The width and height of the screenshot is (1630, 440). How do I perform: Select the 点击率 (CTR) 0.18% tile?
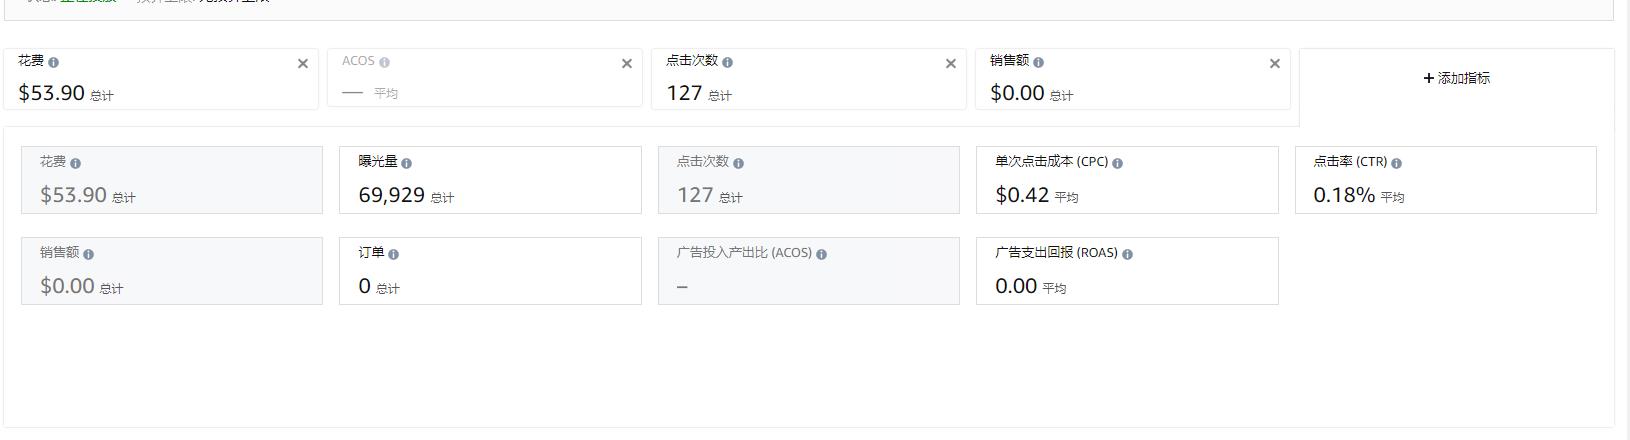click(x=1445, y=180)
